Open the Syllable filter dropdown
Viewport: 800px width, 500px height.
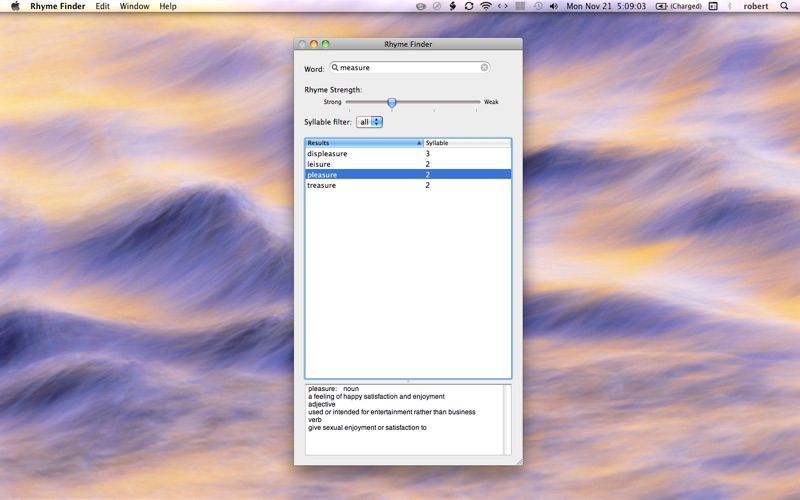[369, 122]
